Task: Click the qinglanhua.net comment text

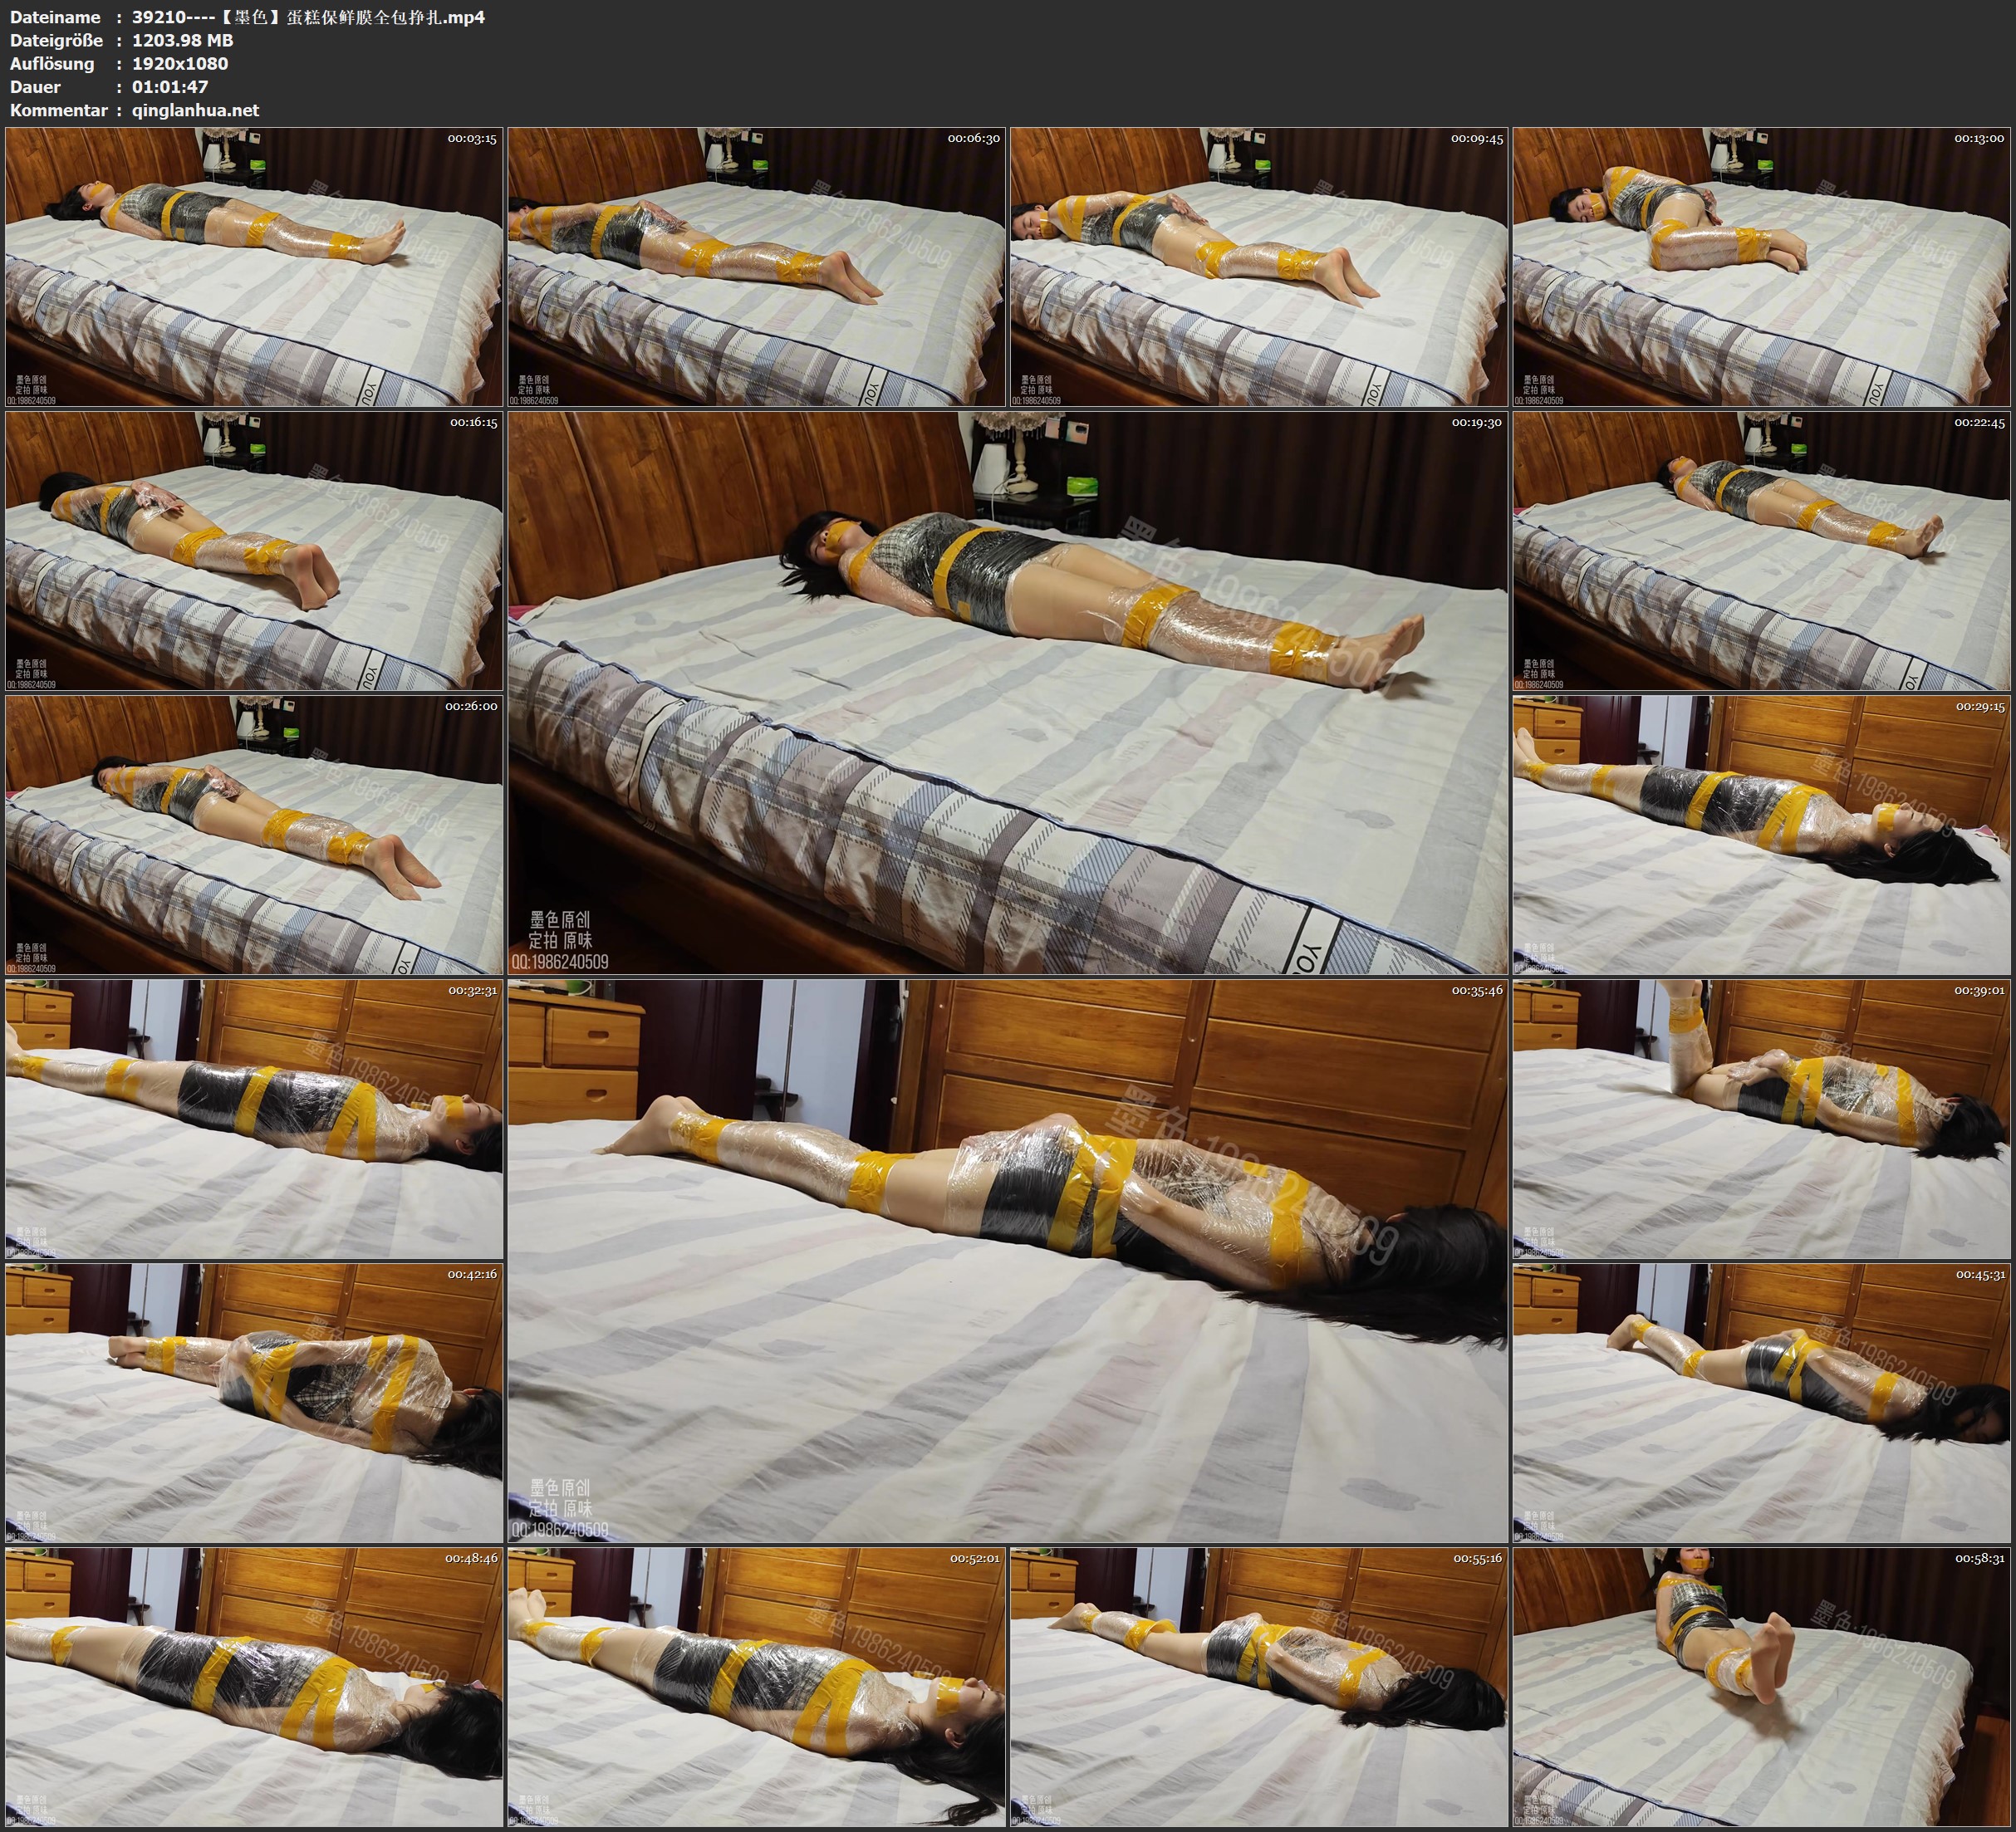Action: (x=195, y=110)
